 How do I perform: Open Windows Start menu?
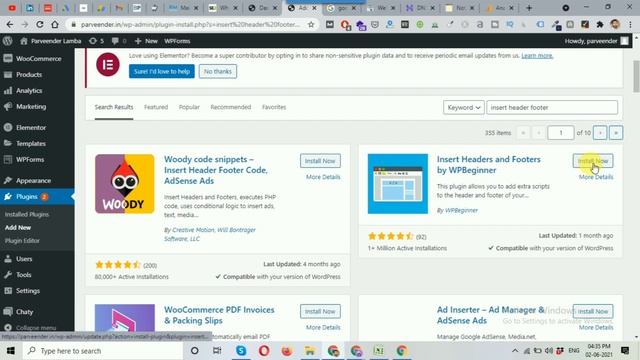(x=11, y=351)
